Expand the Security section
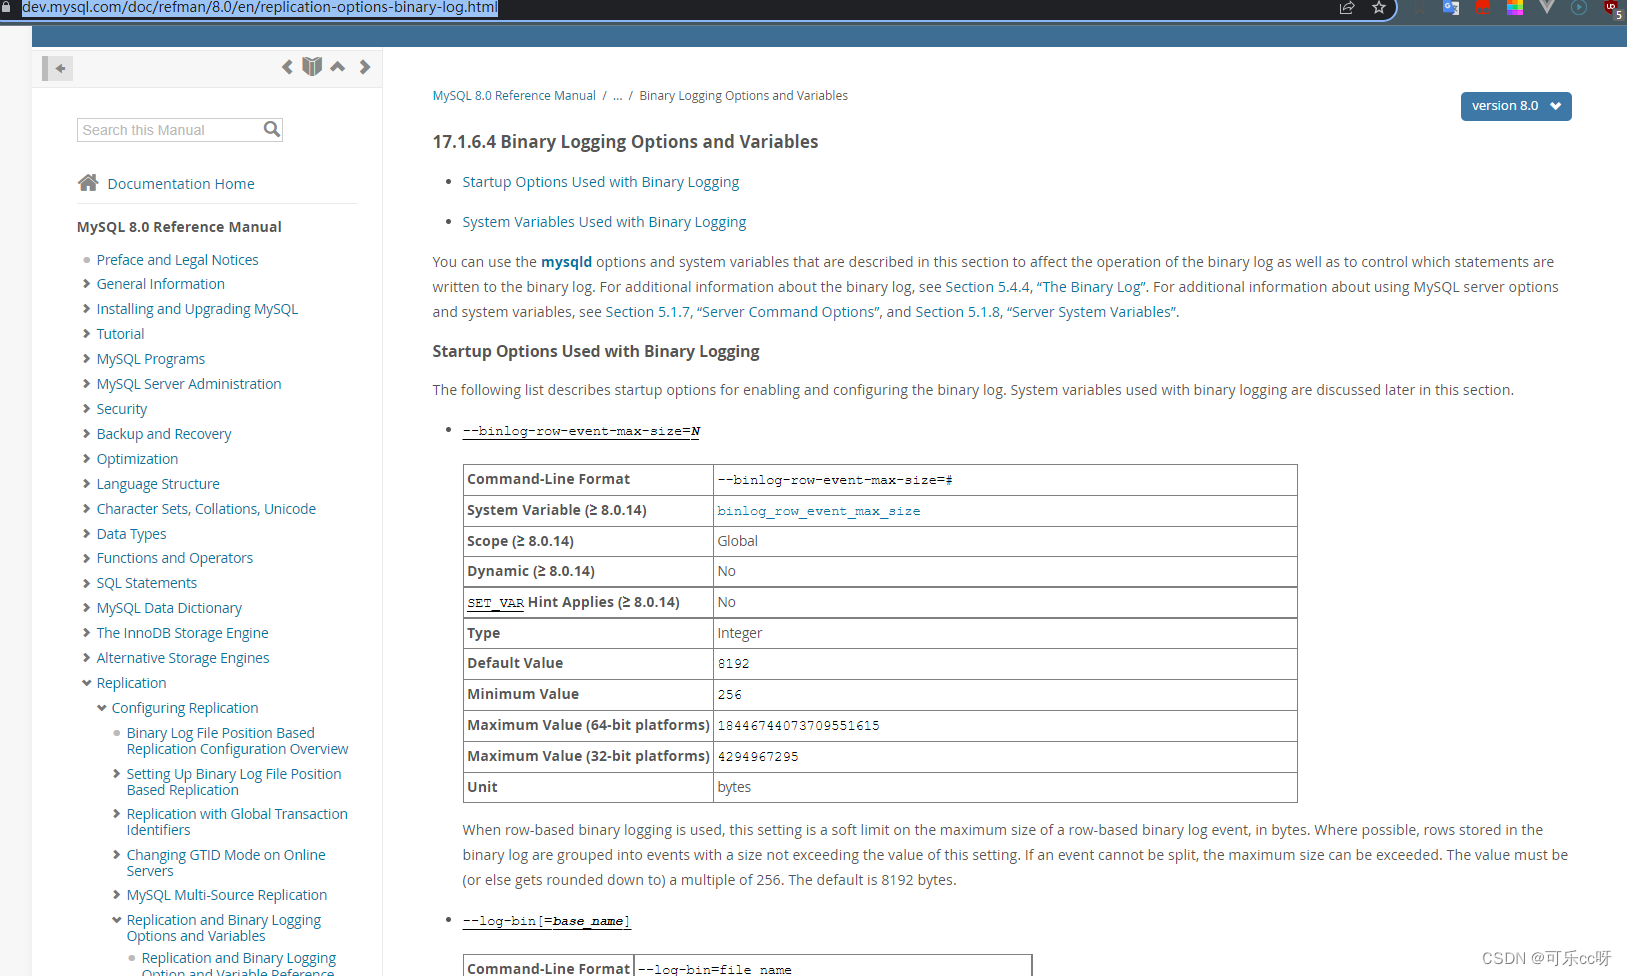The image size is (1627, 976). pyautogui.click(x=87, y=409)
